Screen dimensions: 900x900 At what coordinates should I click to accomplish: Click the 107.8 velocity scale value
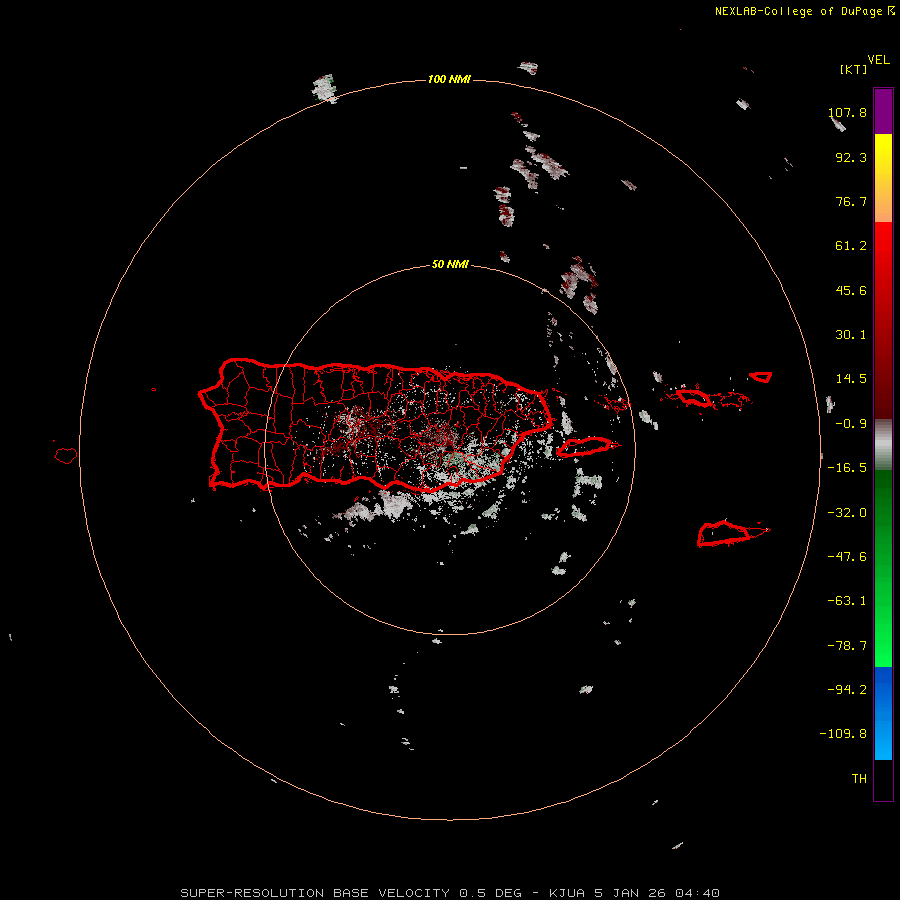click(x=847, y=113)
